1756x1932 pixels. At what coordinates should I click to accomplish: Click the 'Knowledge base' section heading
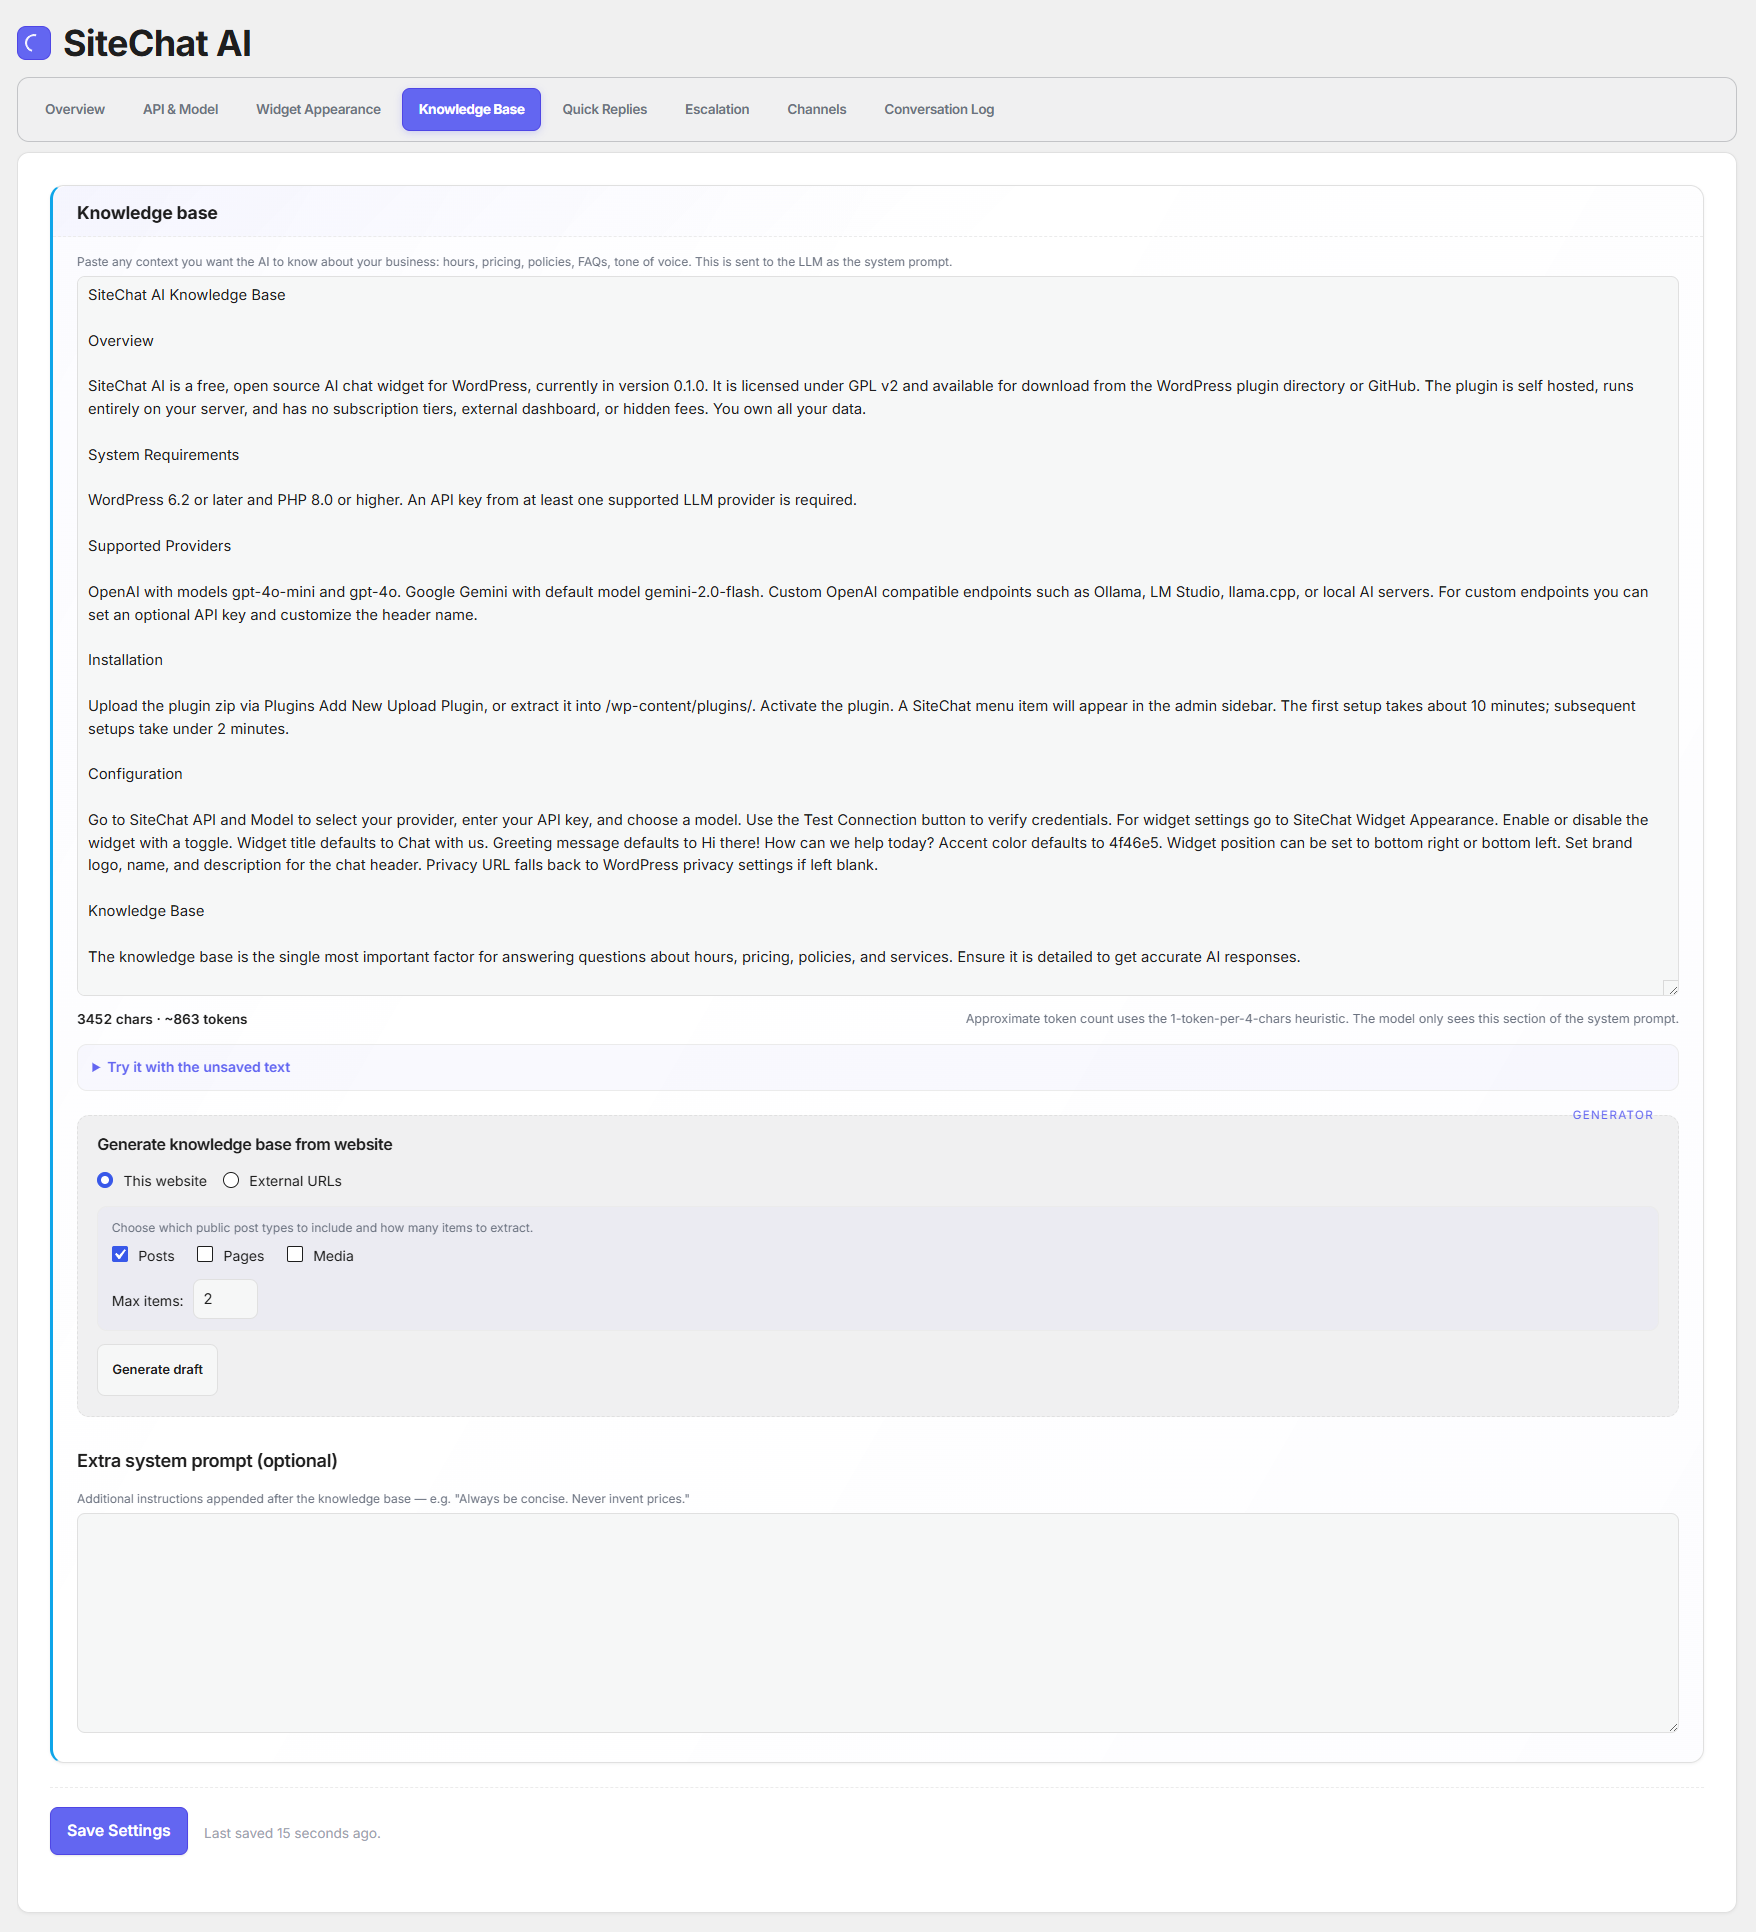[147, 213]
